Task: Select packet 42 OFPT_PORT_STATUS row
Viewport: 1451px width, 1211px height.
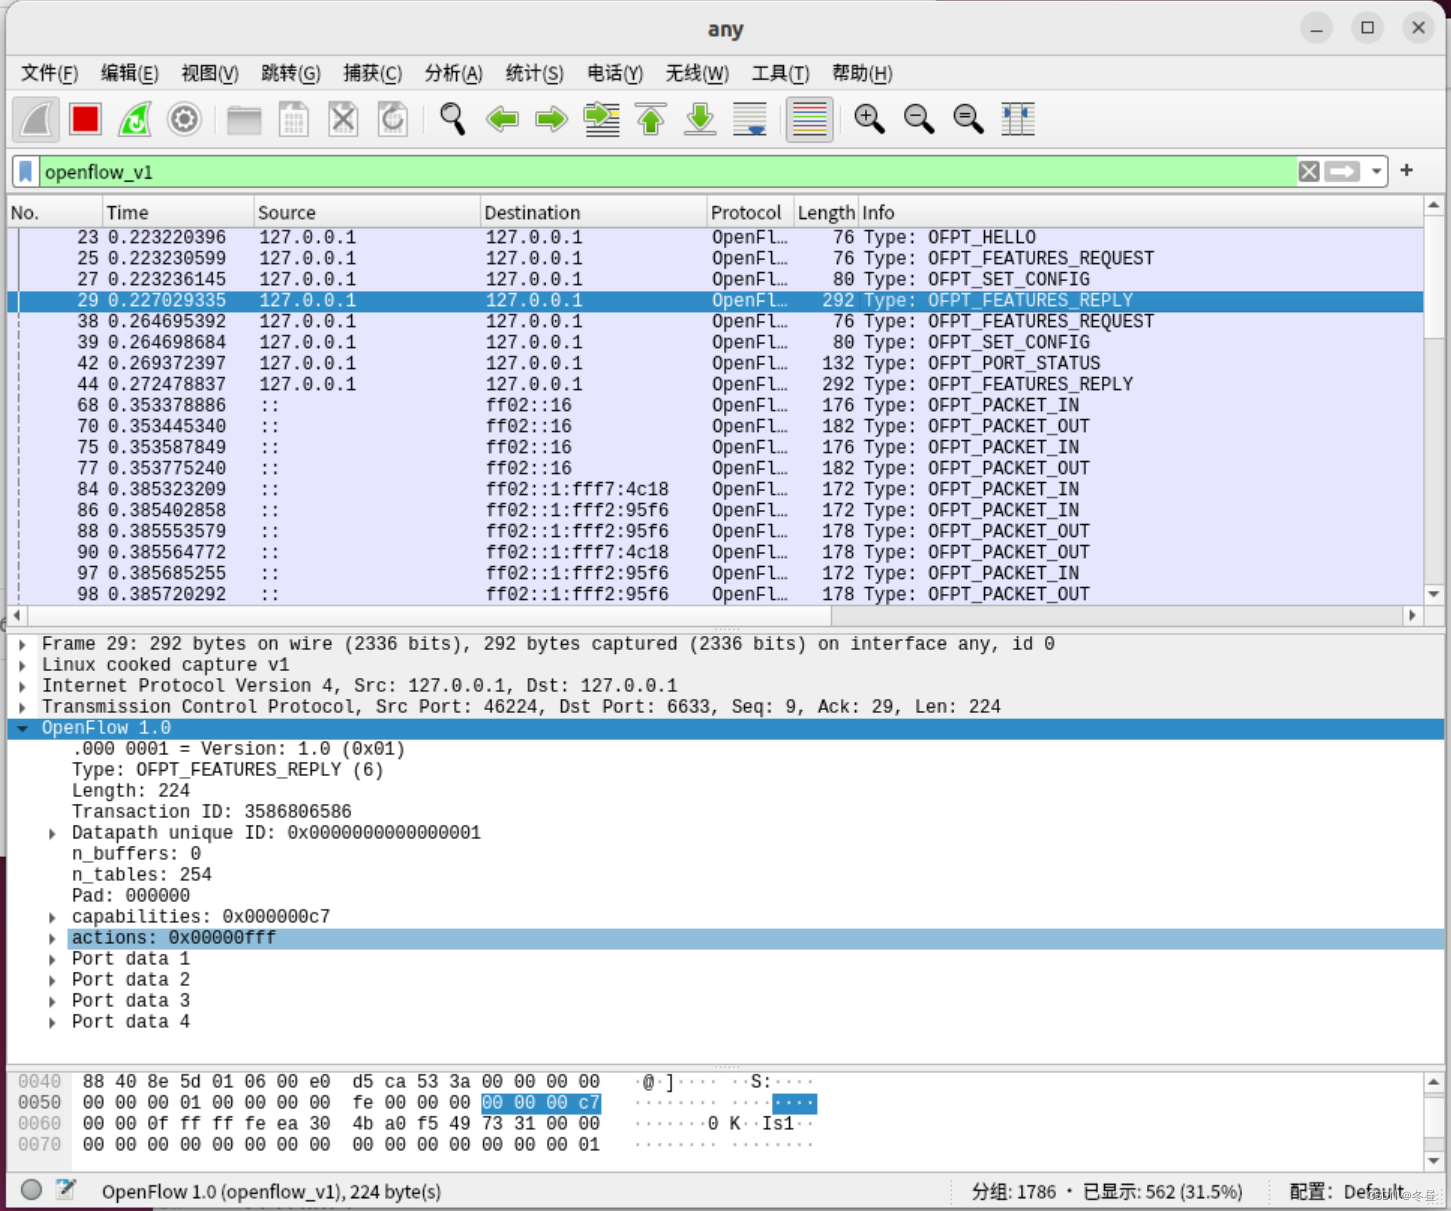Action: (715, 363)
